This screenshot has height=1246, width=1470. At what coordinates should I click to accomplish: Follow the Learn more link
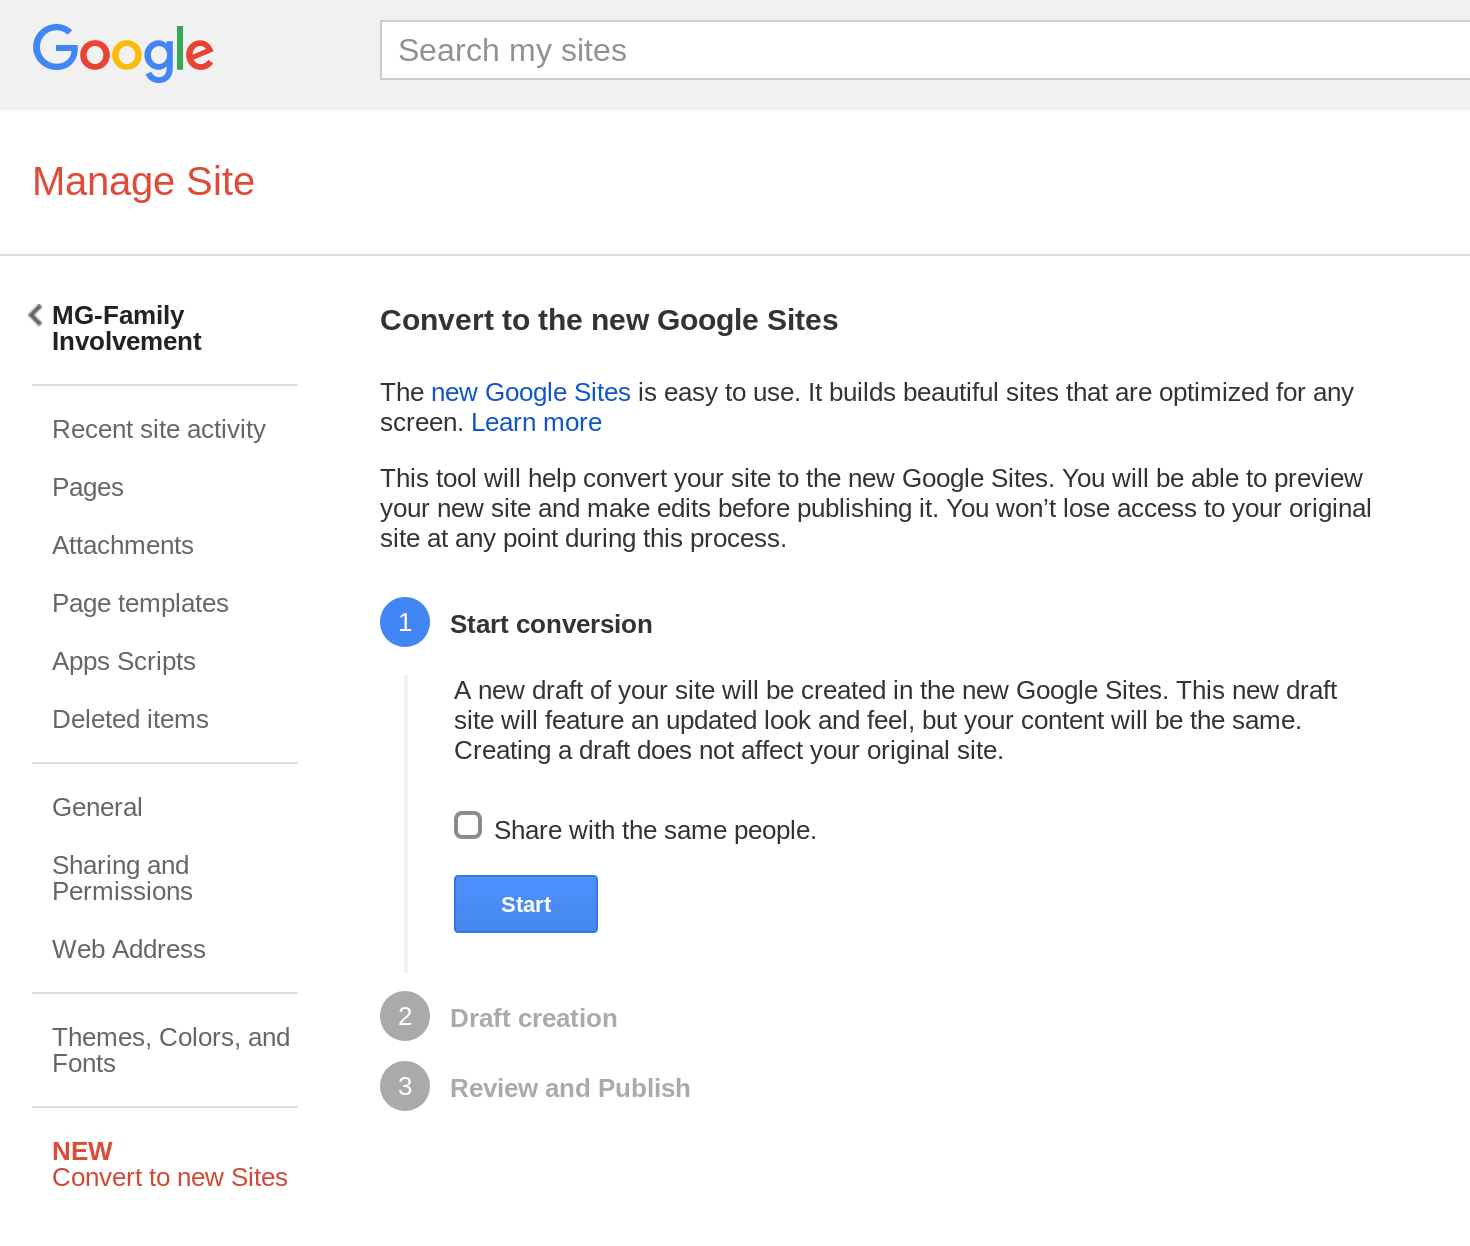[x=536, y=422]
